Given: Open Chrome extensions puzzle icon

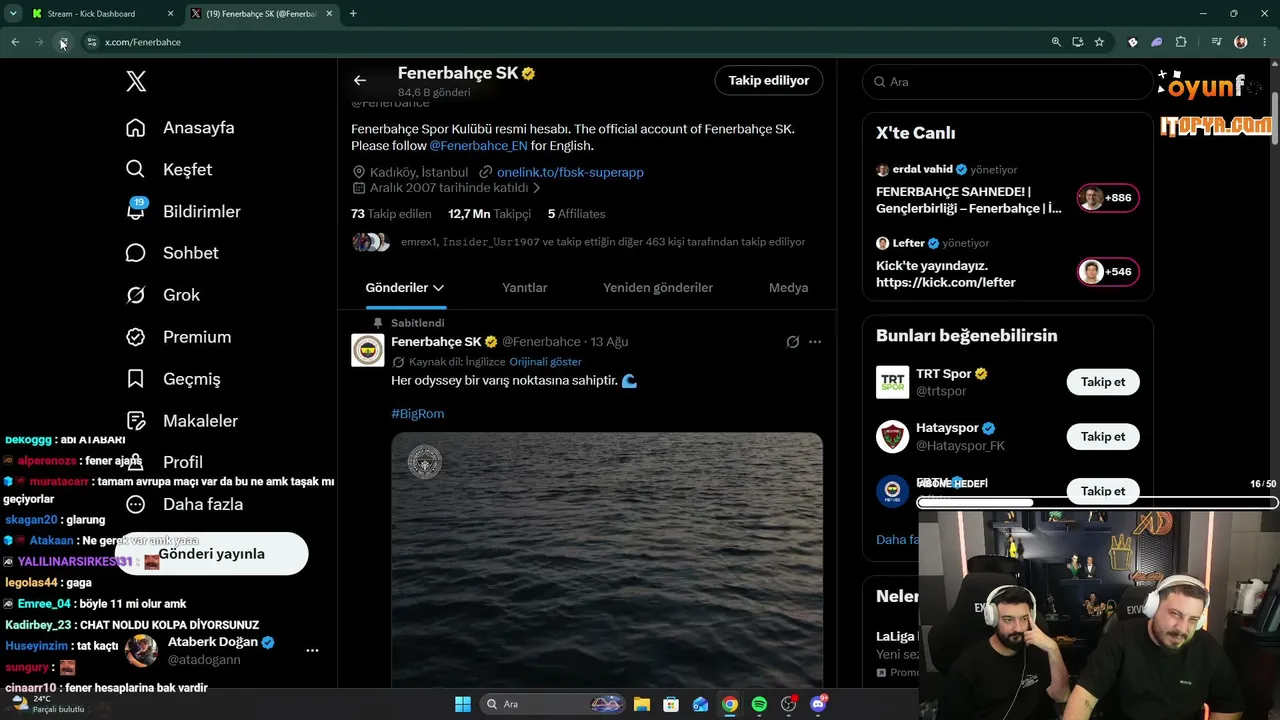Looking at the screenshot, I should (x=1181, y=42).
